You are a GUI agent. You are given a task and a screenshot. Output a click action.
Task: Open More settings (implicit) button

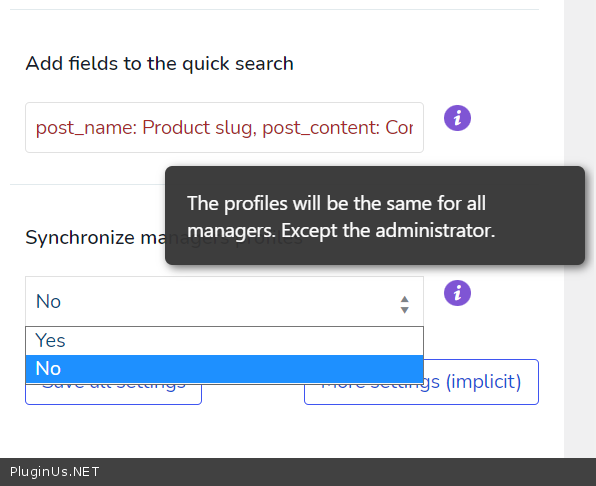[421, 382]
